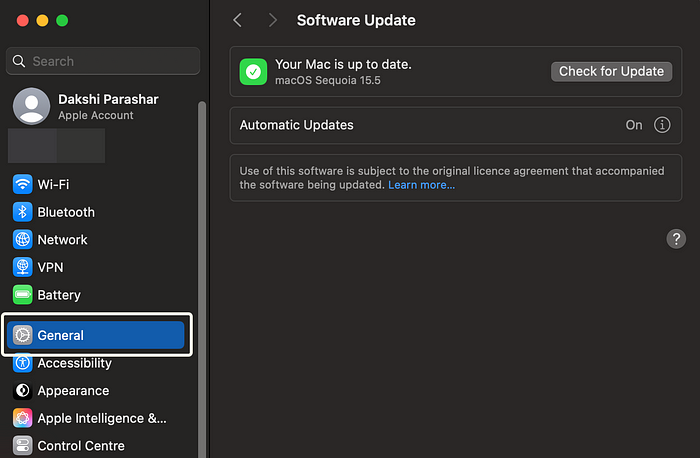Image resolution: width=700 pixels, height=458 pixels.
Task: Open help with the question mark button
Action: [x=676, y=239]
